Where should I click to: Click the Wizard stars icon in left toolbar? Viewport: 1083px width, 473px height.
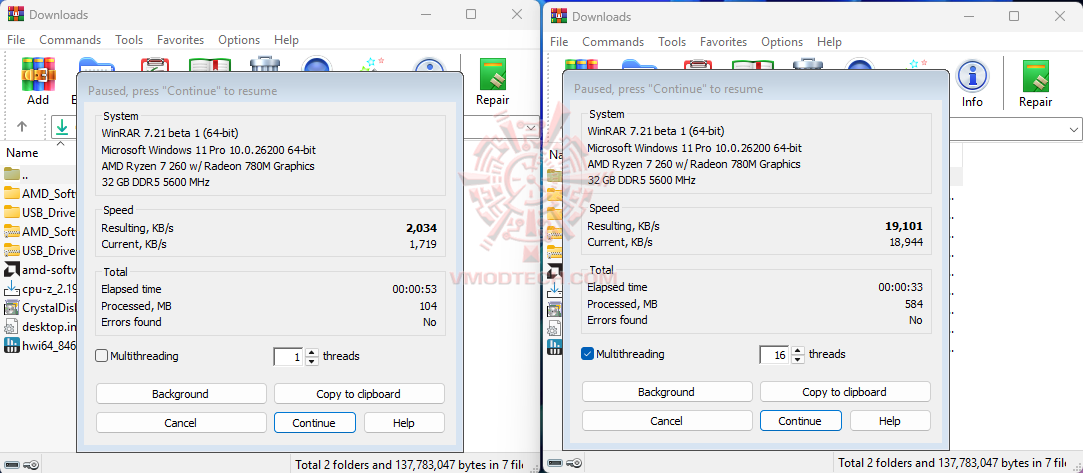click(374, 64)
